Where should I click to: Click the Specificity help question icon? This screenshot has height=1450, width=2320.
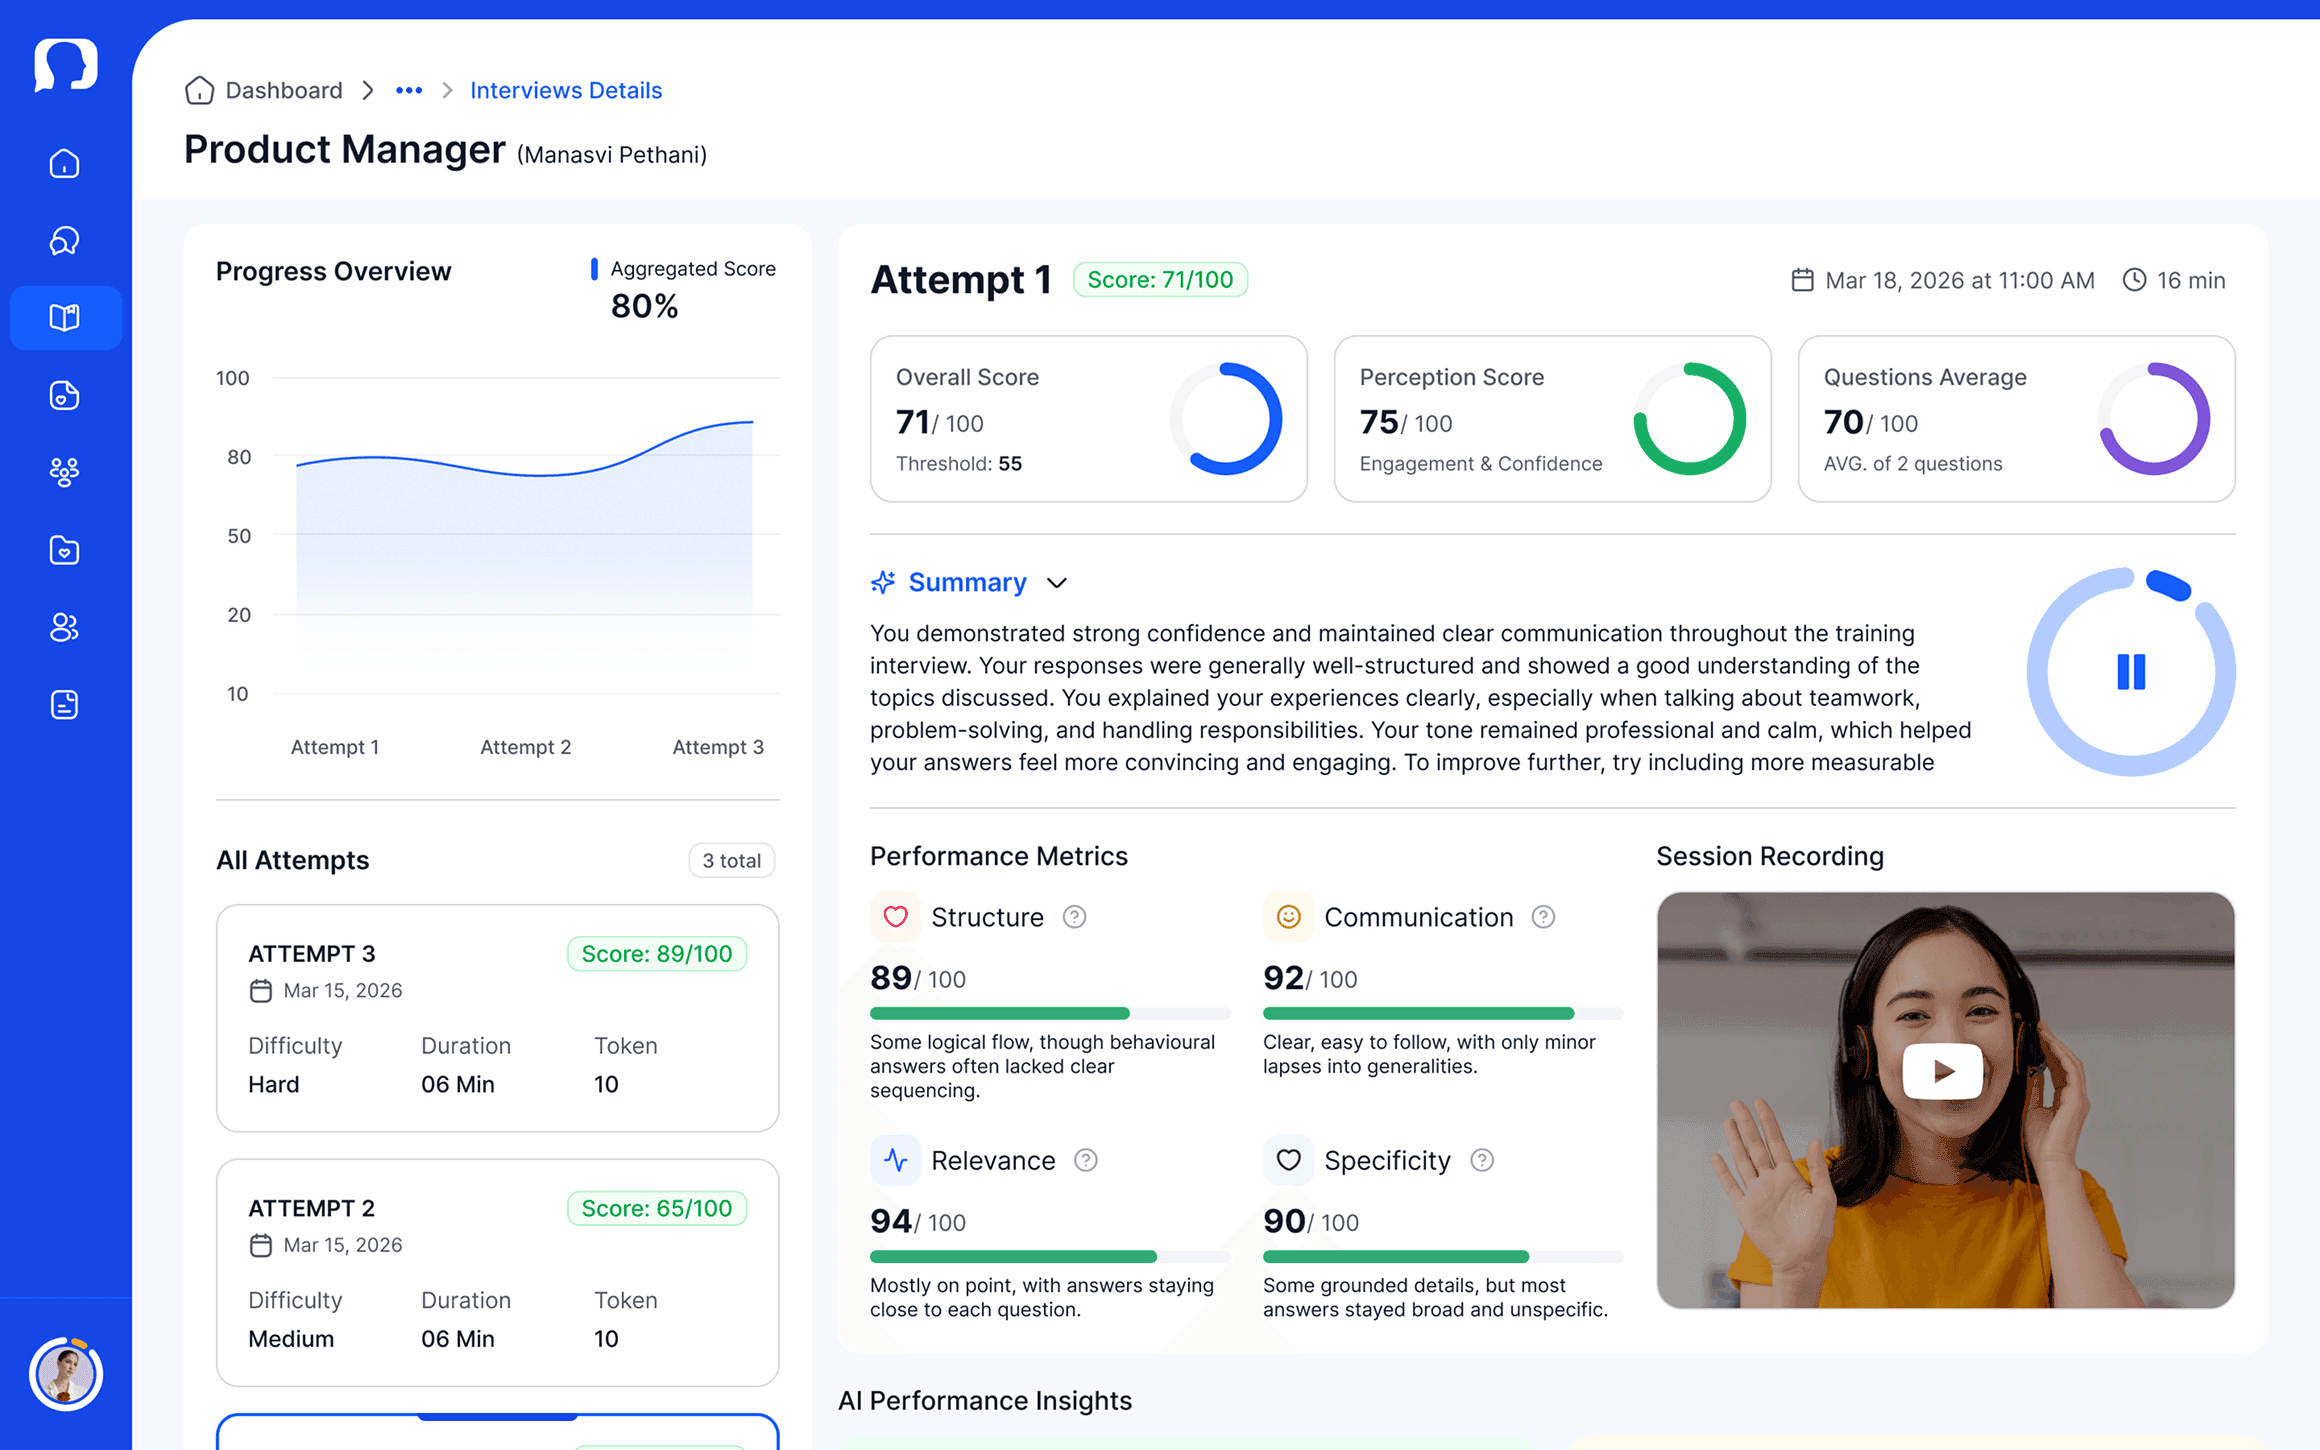click(x=1482, y=1160)
